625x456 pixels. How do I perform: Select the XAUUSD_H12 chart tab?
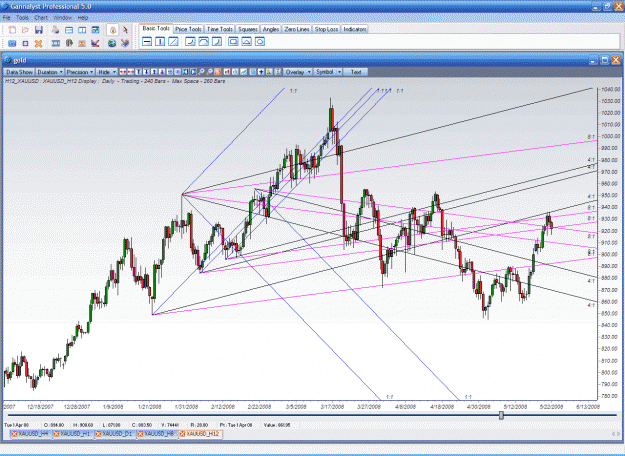199,433
